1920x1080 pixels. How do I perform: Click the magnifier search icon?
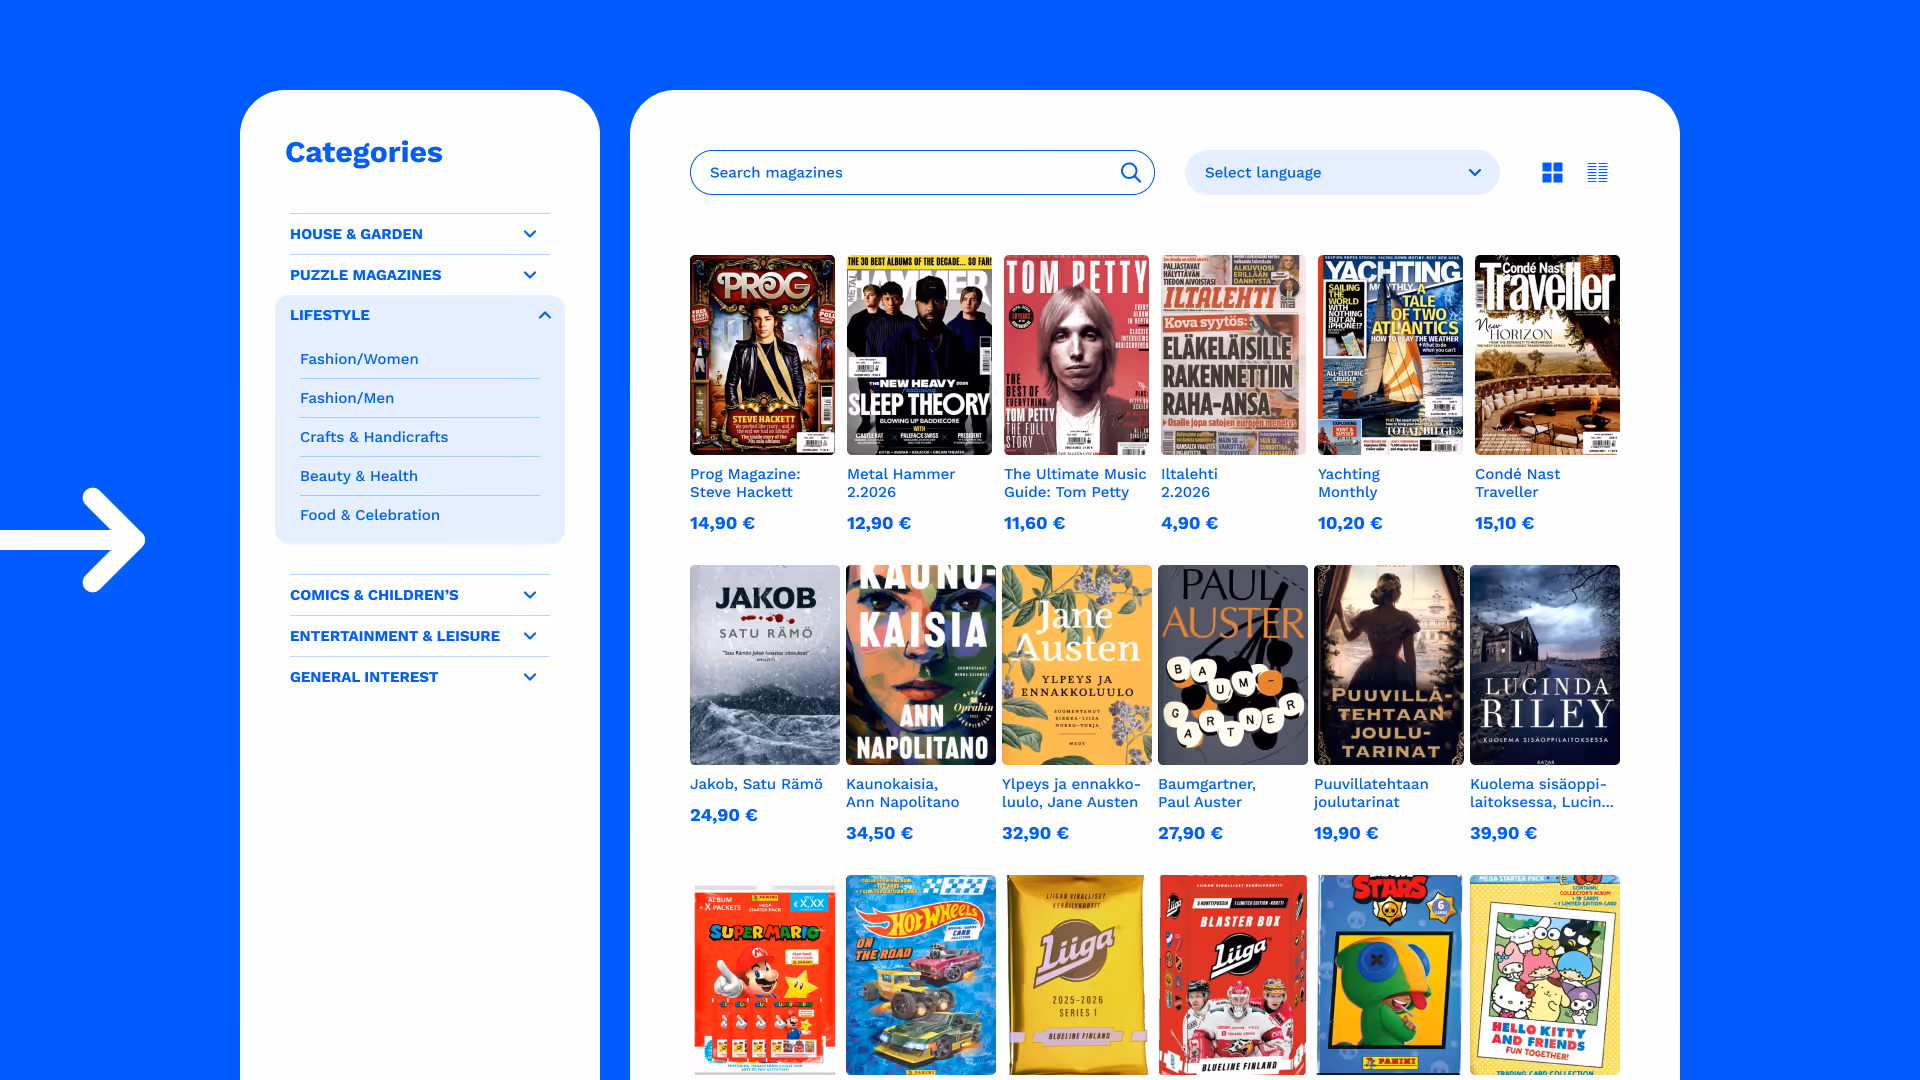point(1130,173)
